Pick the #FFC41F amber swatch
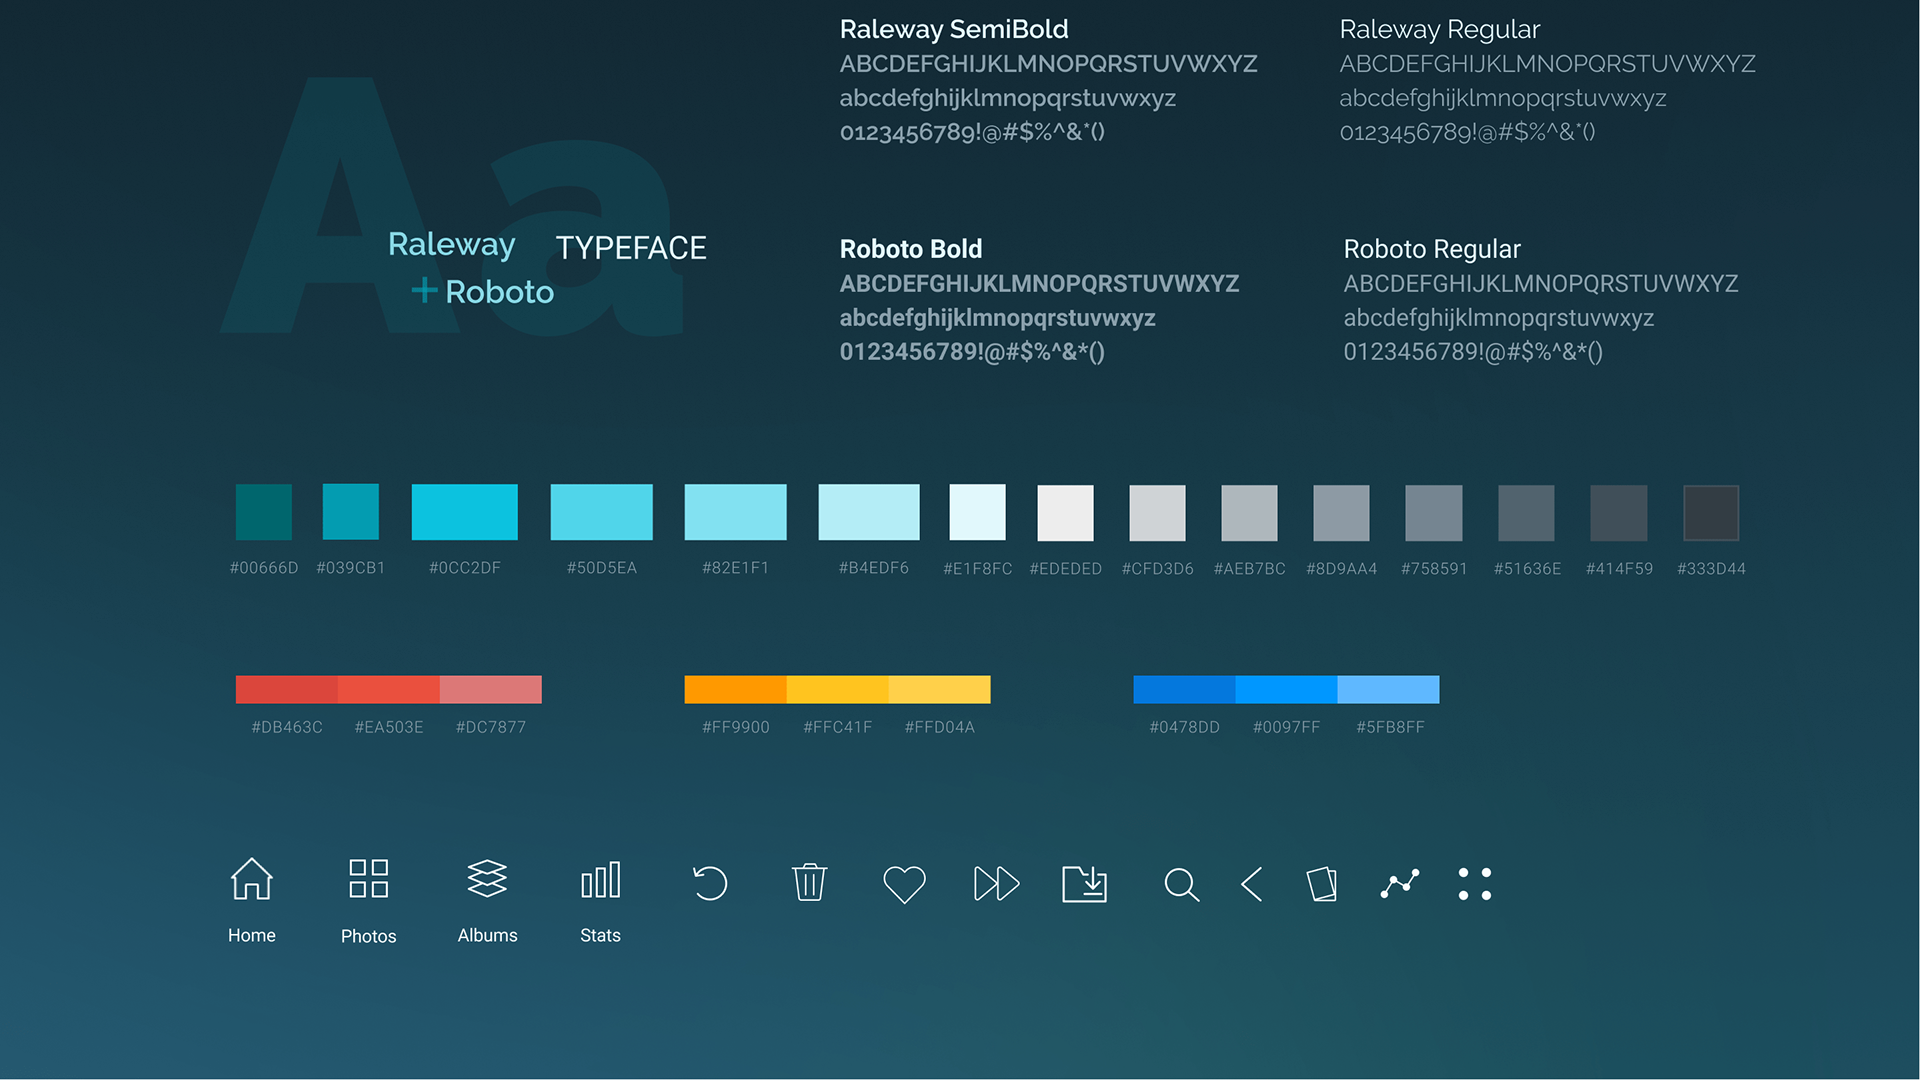Image resolution: width=1920 pixels, height=1080 pixels. 838,689
